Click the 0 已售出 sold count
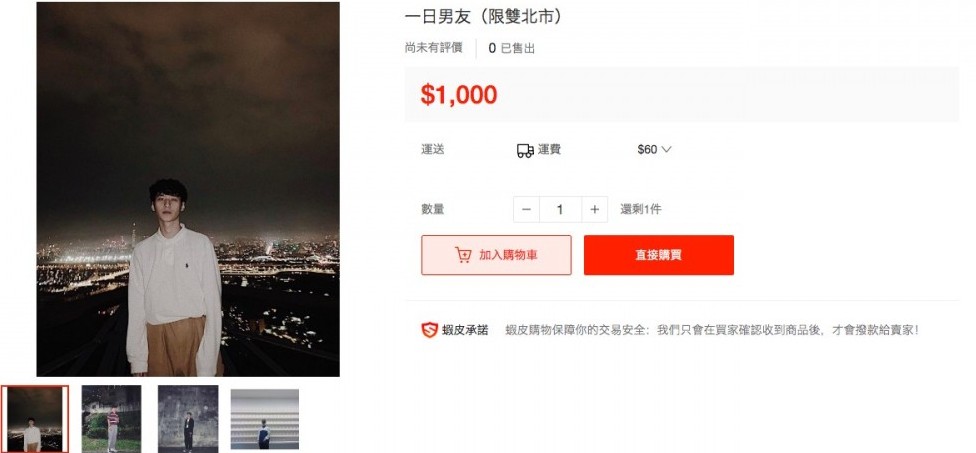Screen dimensions: 976x453 point(512,49)
